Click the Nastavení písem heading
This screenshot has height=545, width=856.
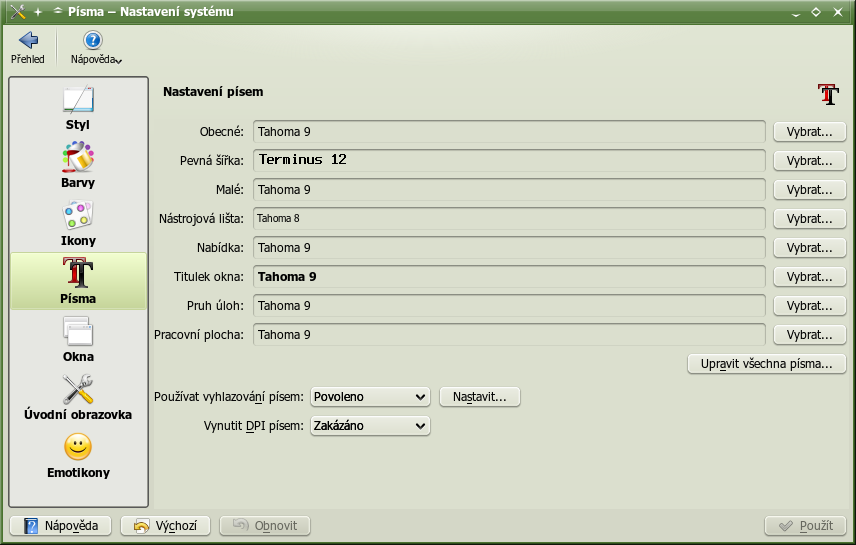click(213, 92)
